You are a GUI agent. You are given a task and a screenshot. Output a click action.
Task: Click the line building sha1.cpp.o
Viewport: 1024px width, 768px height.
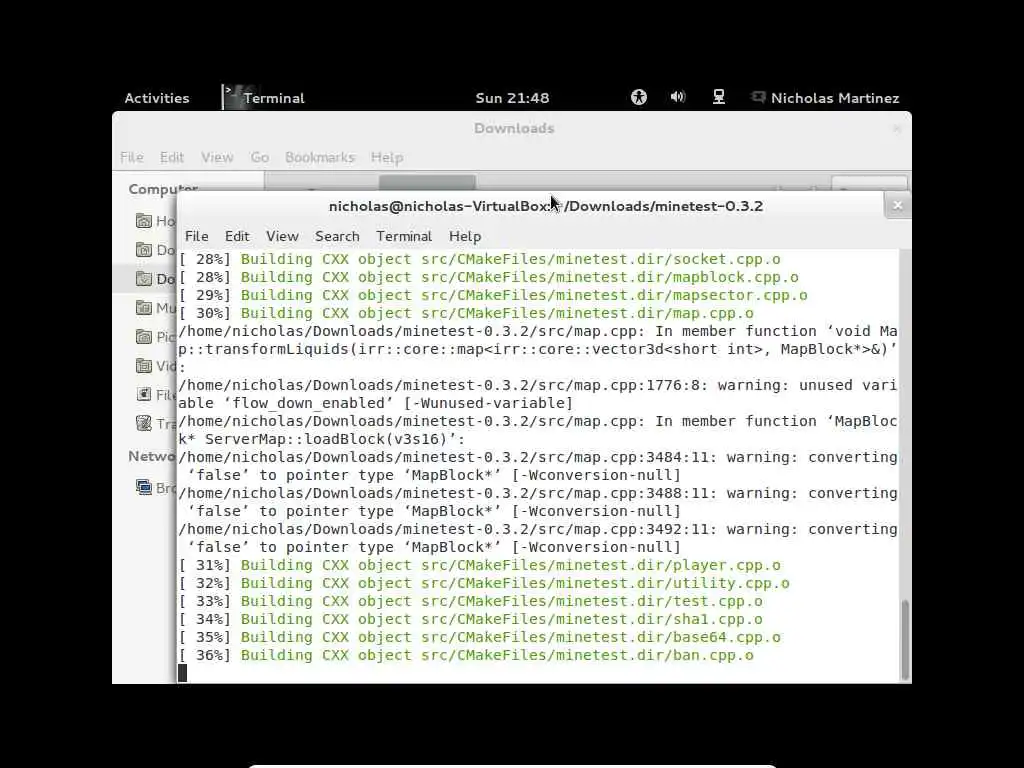(x=471, y=619)
